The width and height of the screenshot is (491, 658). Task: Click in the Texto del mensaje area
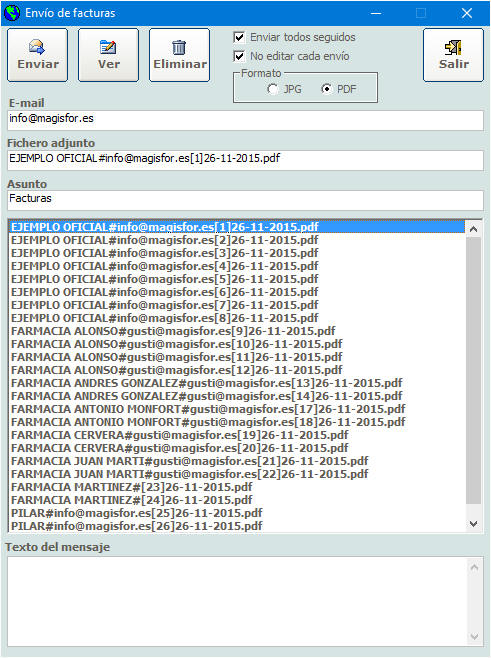click(x=237, y=601)
